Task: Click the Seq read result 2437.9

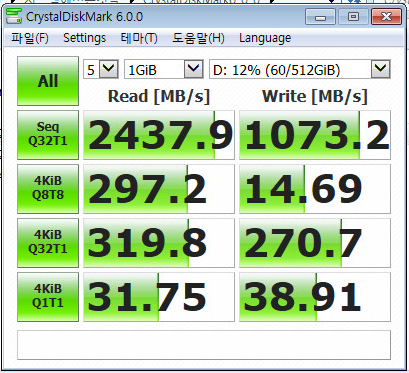Action: (159, 135)
